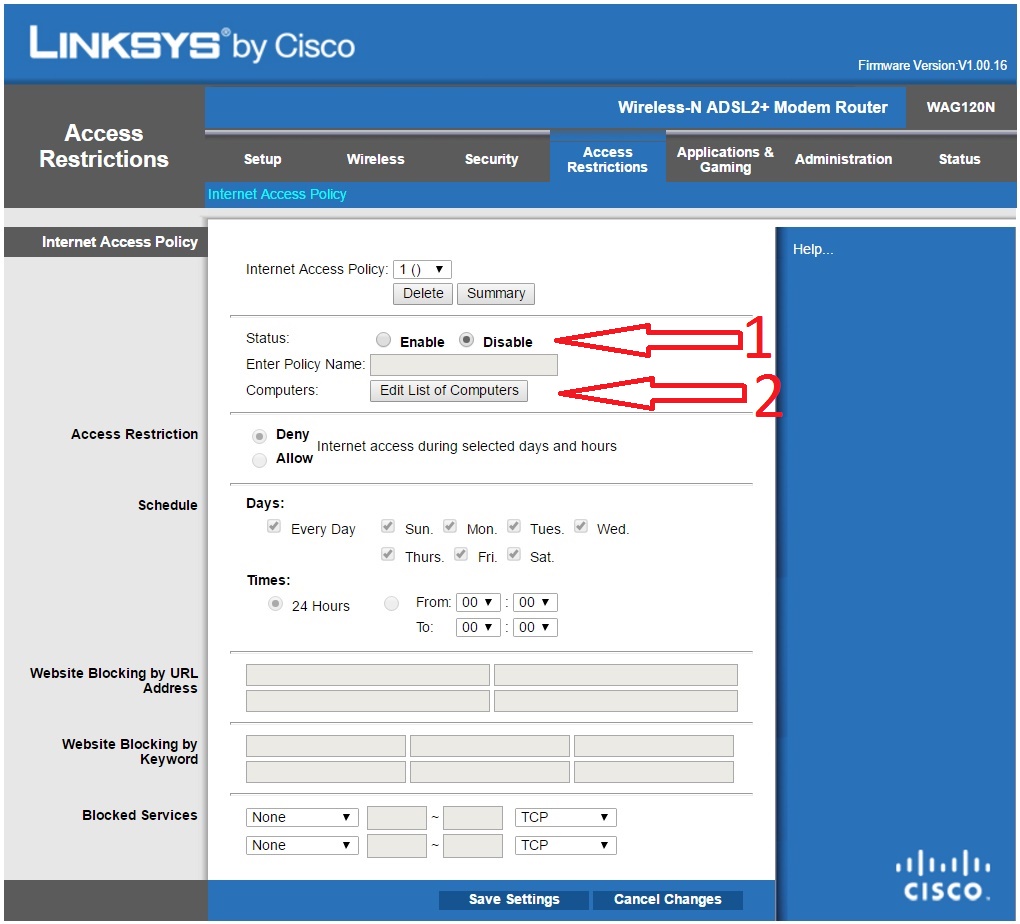Open the Help... link

tap(812, 249)
